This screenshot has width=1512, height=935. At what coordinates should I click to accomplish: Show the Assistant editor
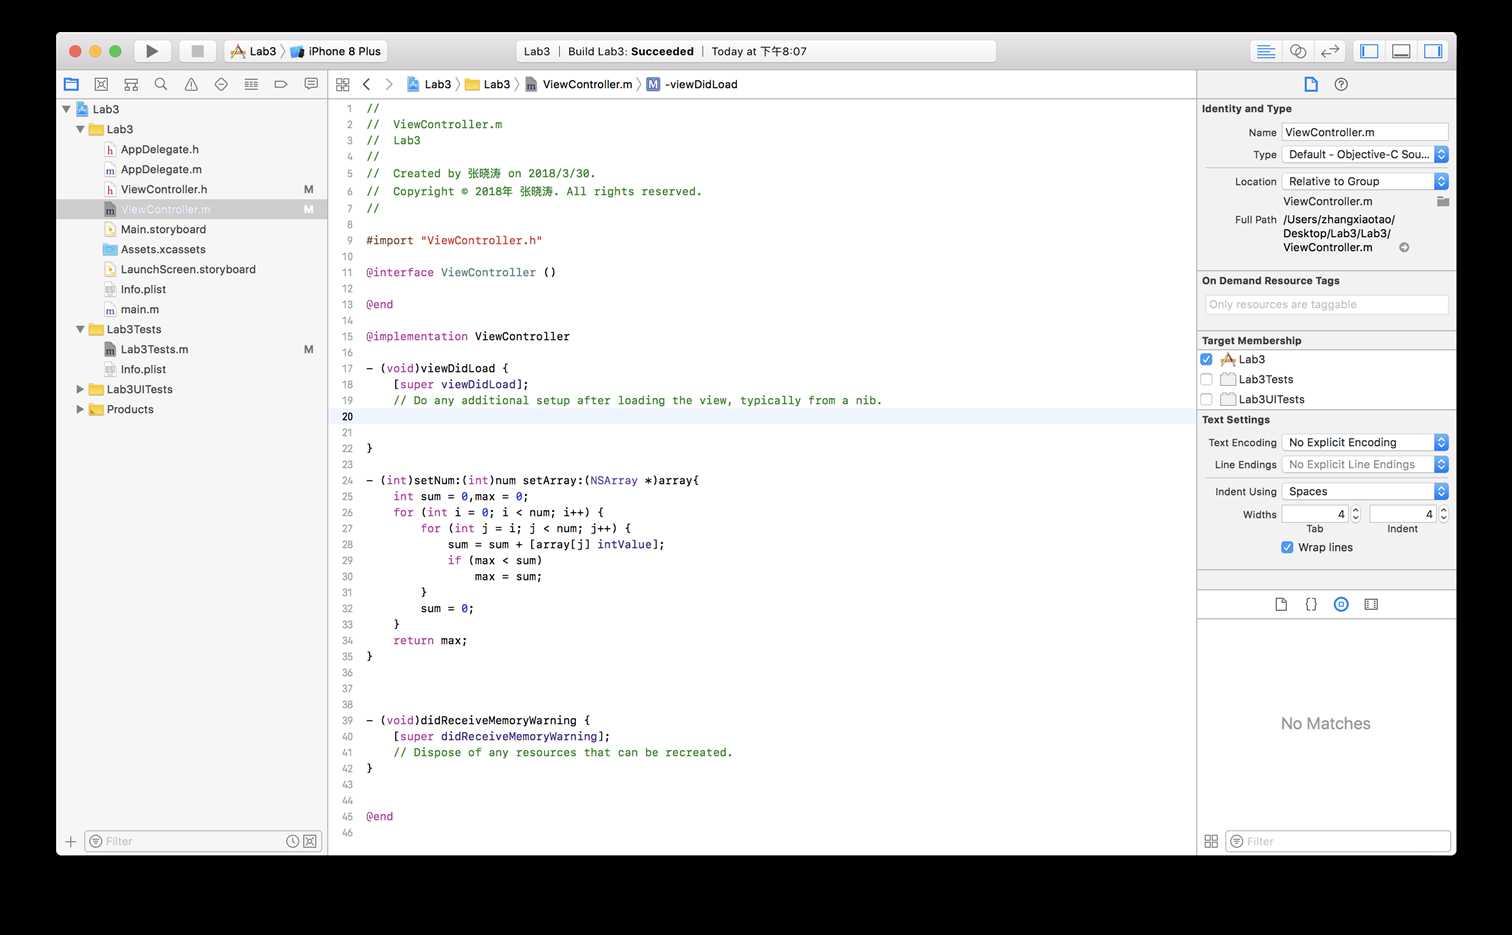click(1298, 51)
